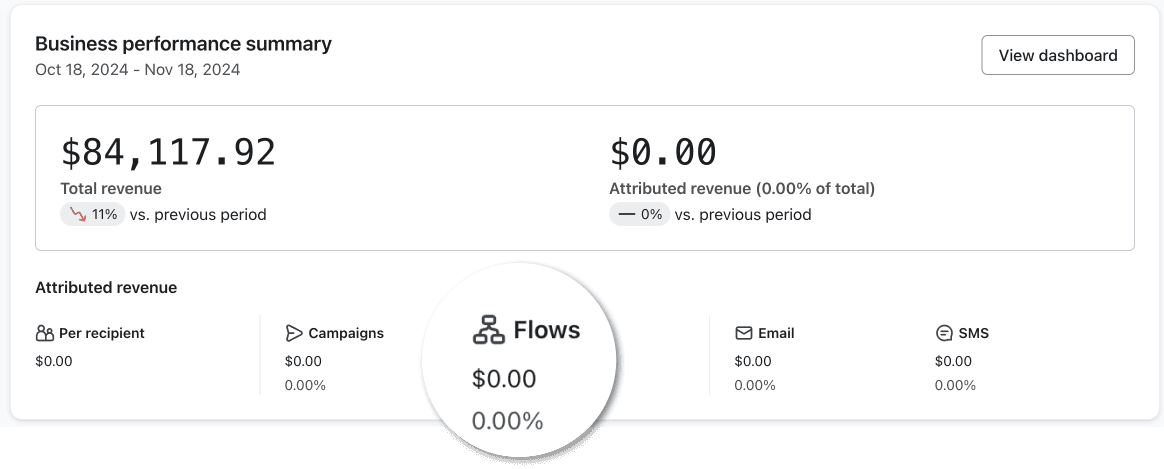The height and width of the screenshot is (469, 1164).
Task: Click the View dashboard button
Action: 1058,55
